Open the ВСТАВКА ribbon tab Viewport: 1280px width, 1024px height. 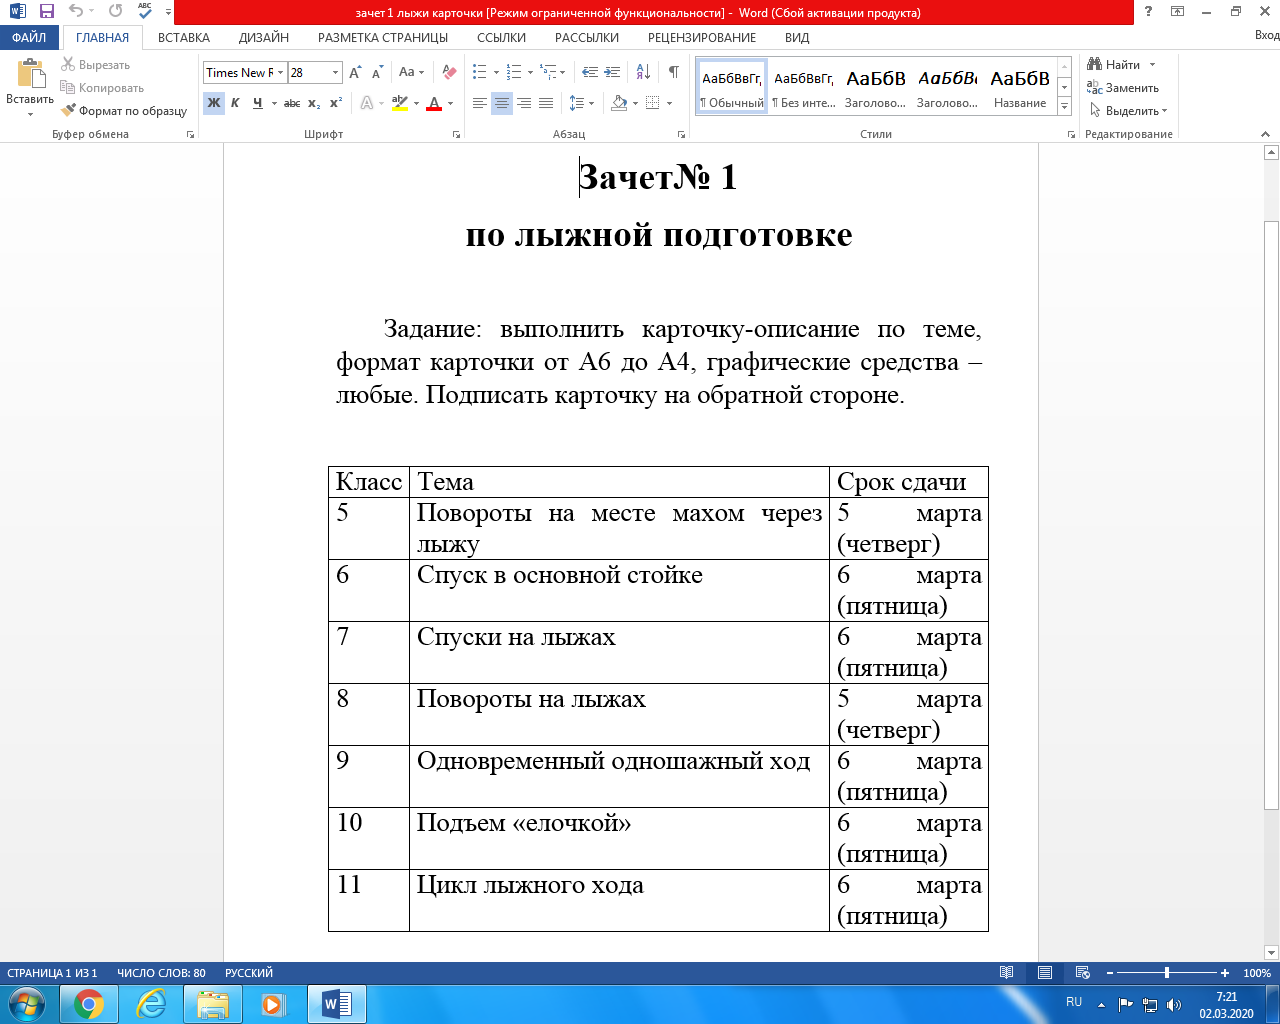184,37
